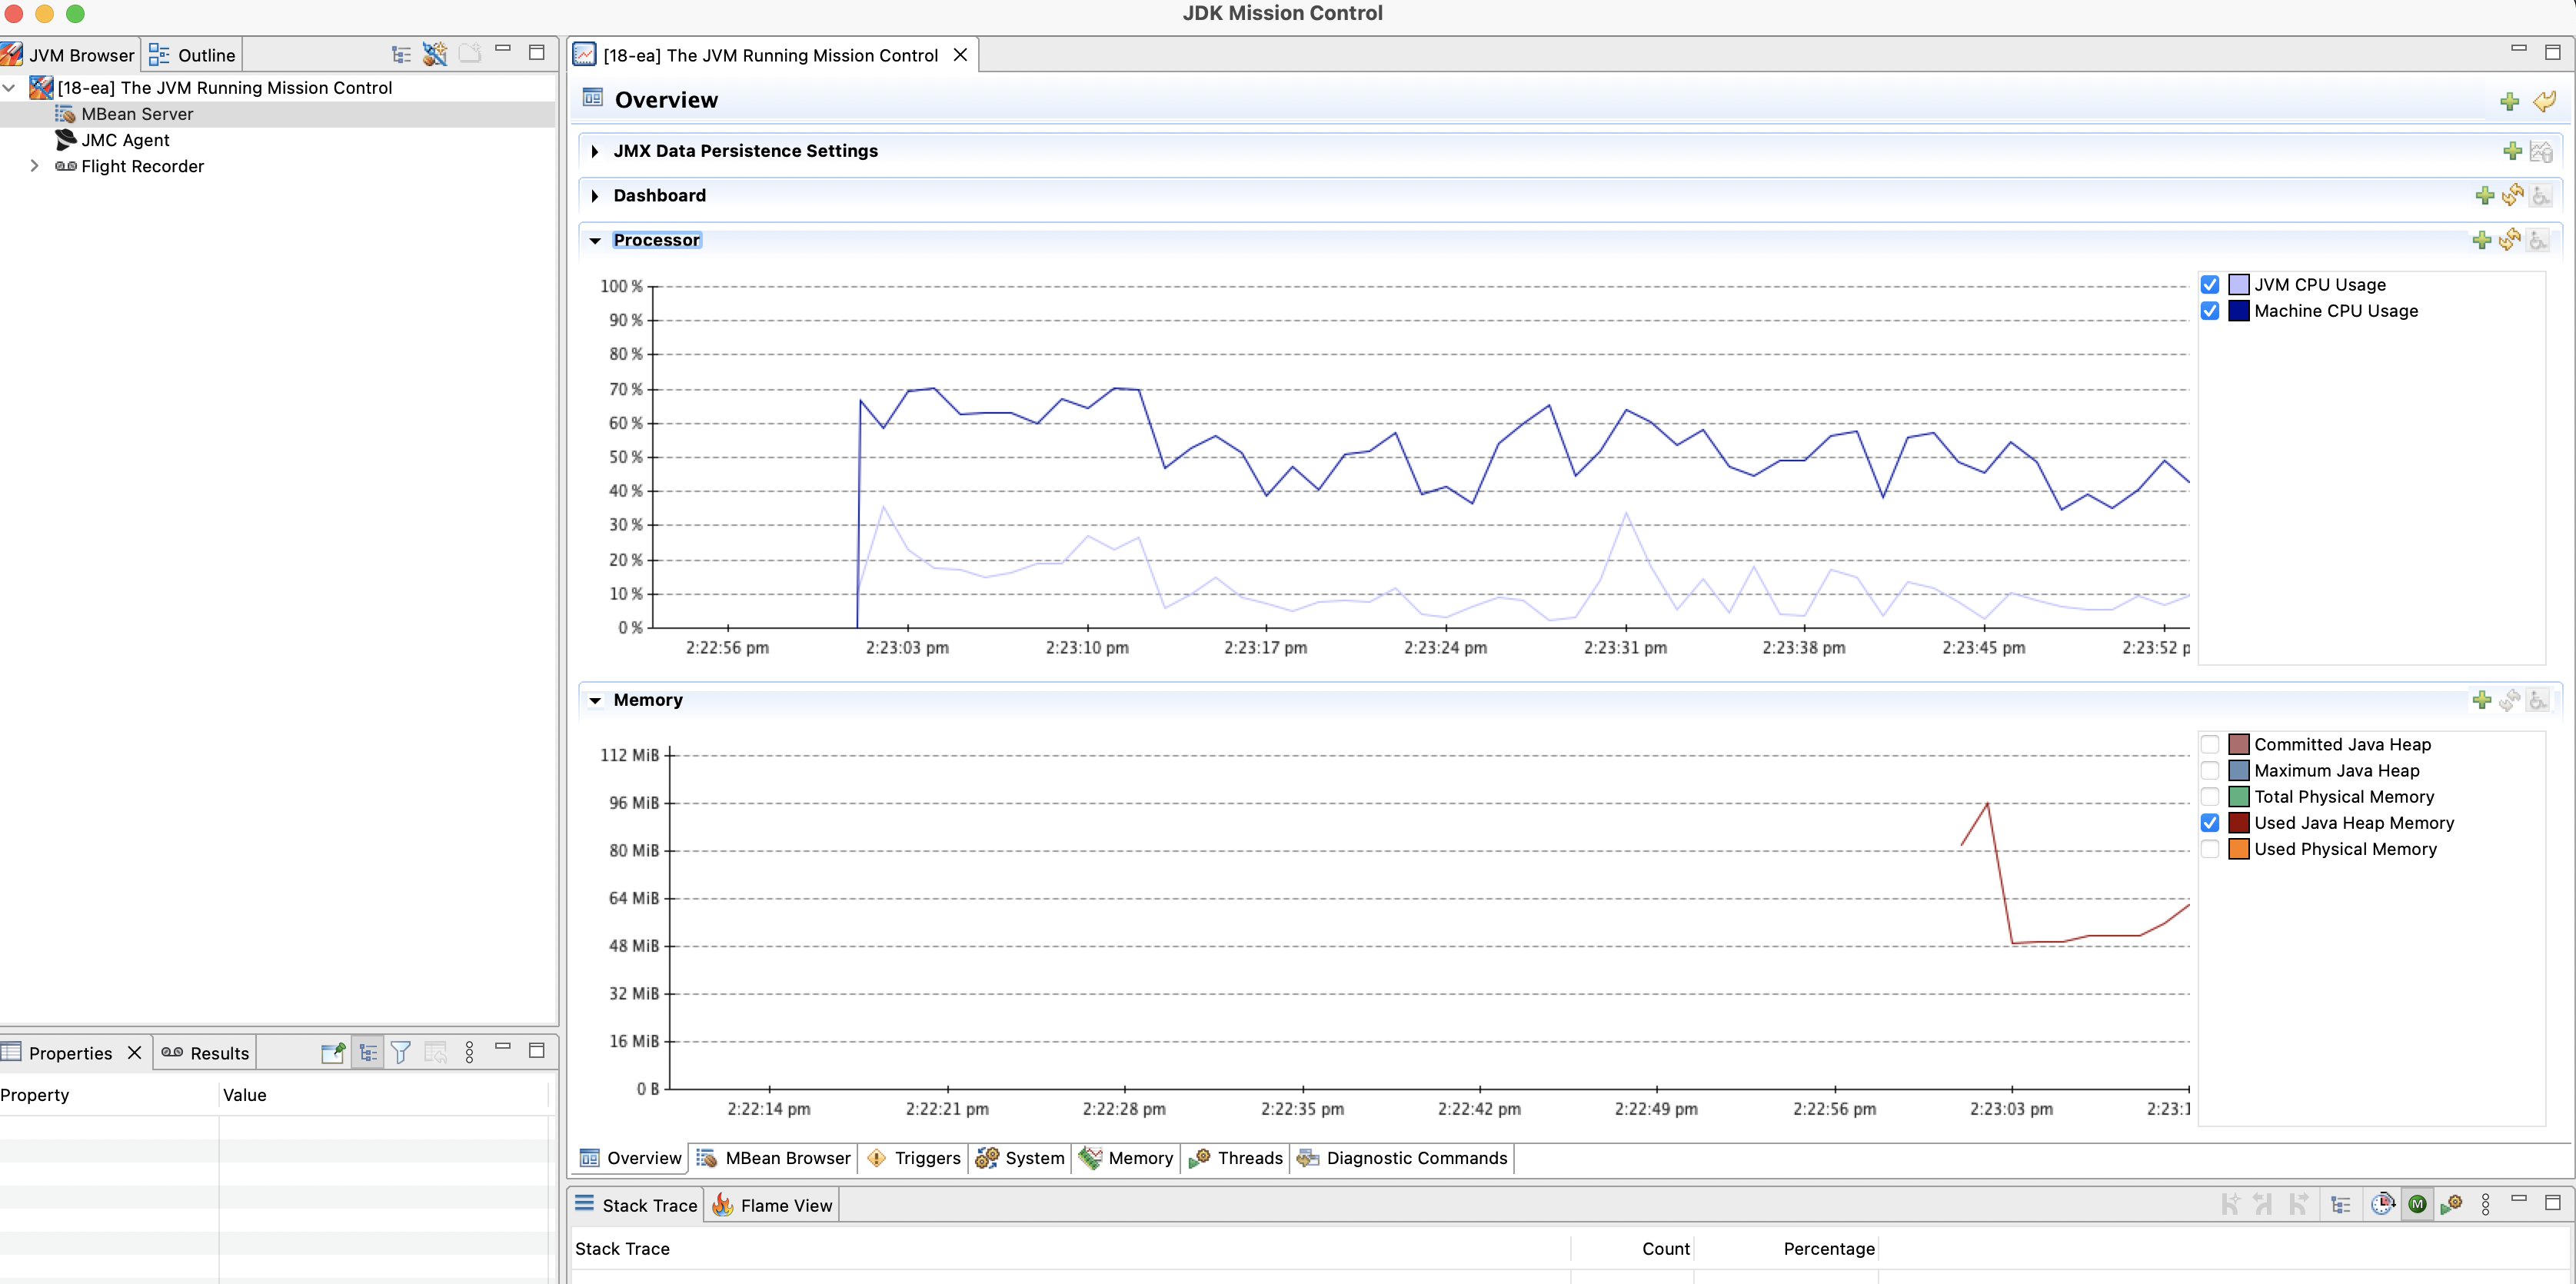Select the JMC Agent tree item
The height and width of the screenshot is (1284, 2576).
tap(125, 140)
